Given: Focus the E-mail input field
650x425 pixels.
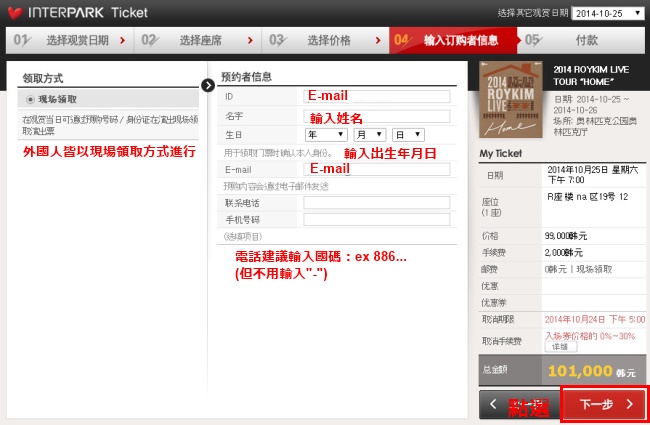Looking at the screenshot, I should coord(376,169).
